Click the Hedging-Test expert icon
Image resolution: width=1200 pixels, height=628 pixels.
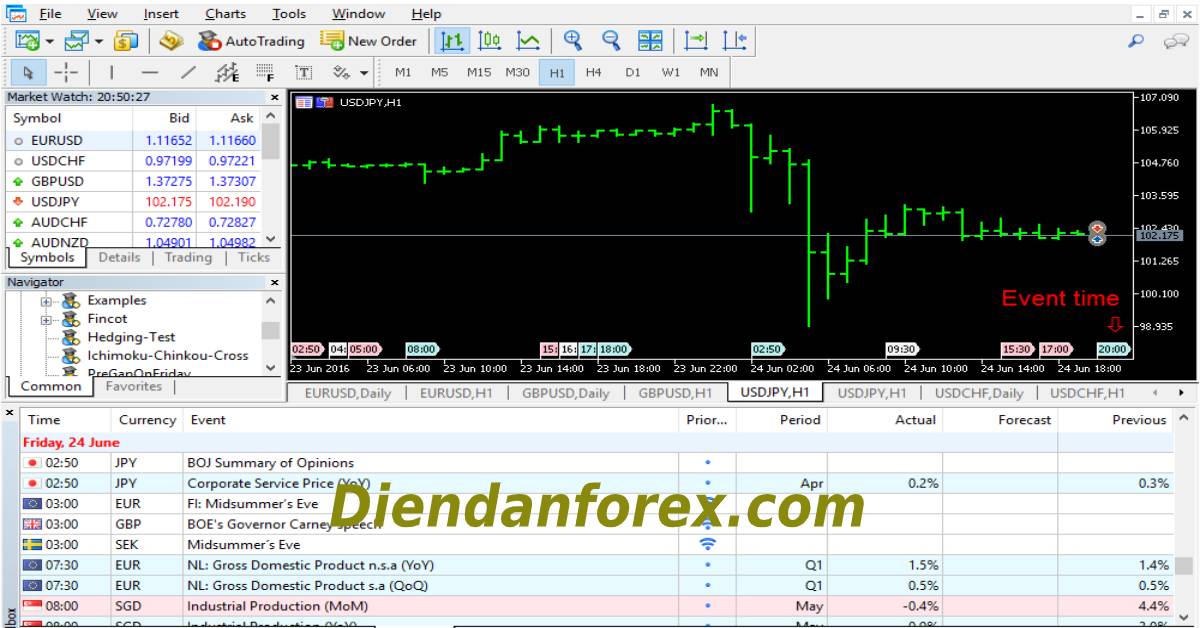point(71,337)
